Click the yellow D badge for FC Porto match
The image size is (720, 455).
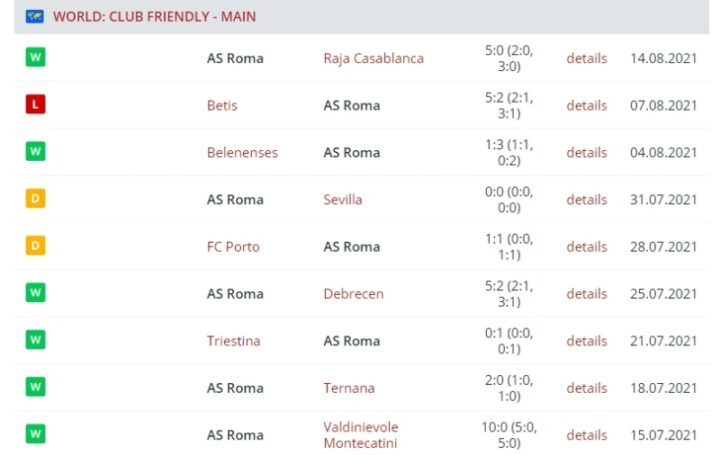35,246
